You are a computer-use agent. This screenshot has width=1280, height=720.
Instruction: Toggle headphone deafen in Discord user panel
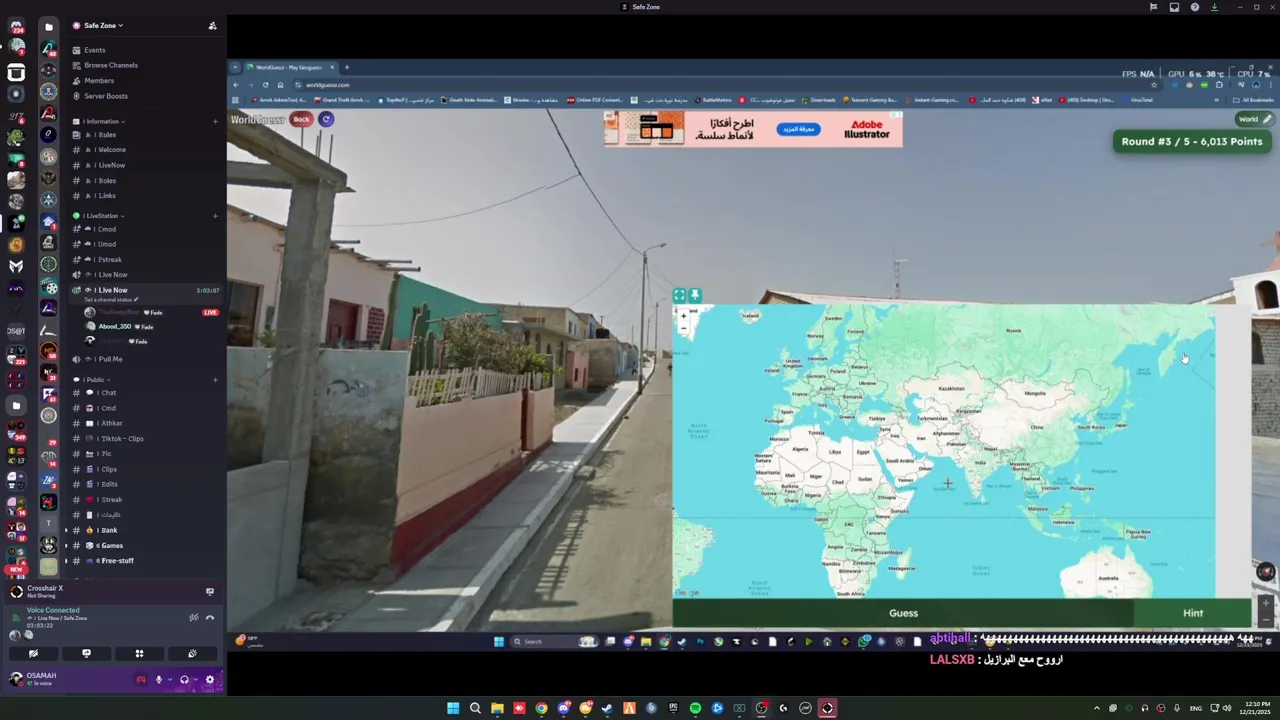[x=184, y=680]
